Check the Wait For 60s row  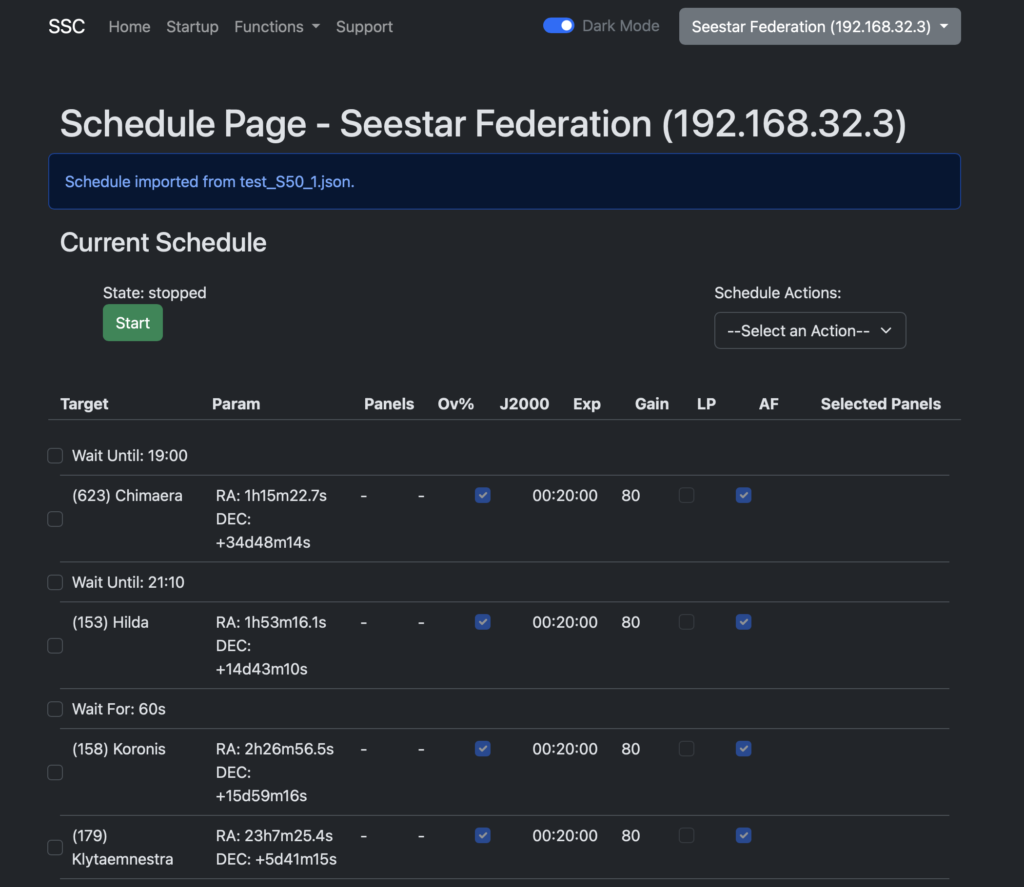55,710
